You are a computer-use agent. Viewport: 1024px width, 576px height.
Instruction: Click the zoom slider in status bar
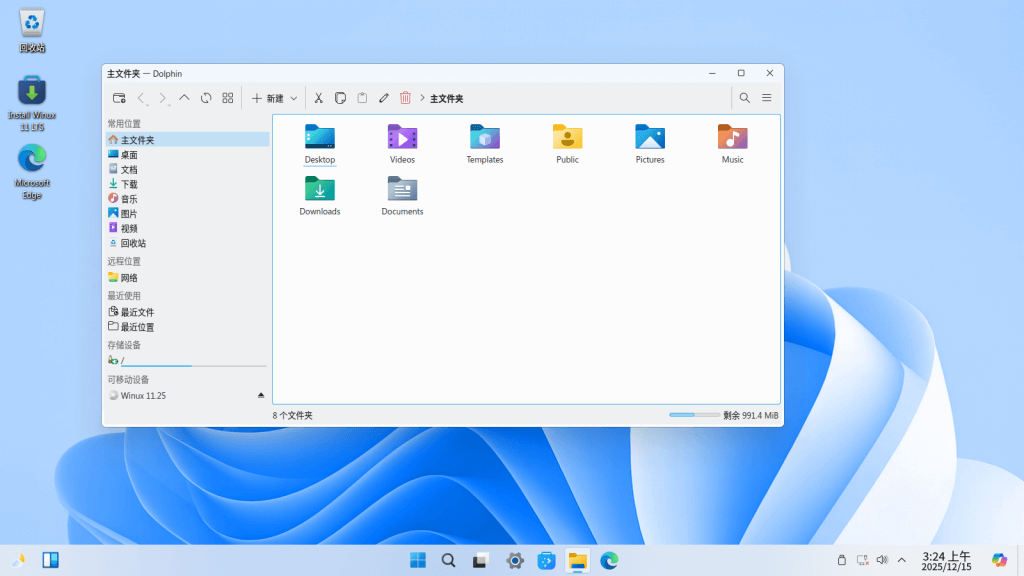(x=694, y=415)
